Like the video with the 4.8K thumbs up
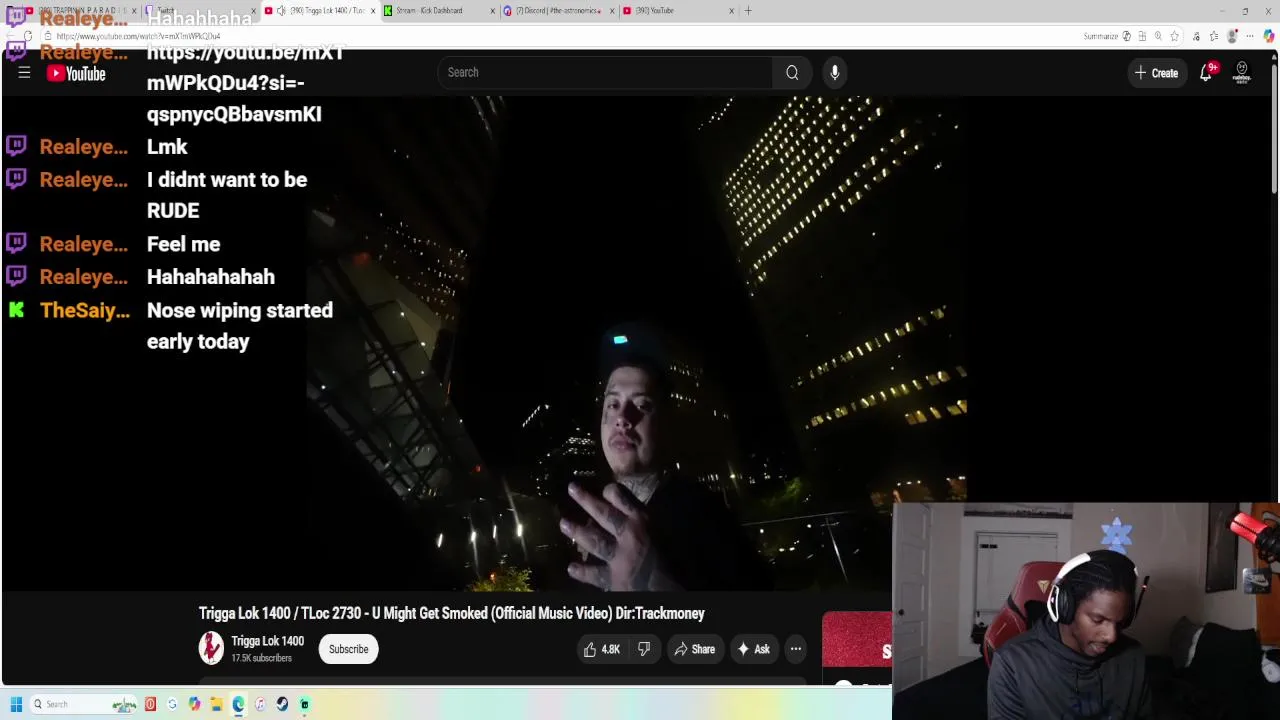This screenshot has width=1280, height=720. (x=602, y=649)
